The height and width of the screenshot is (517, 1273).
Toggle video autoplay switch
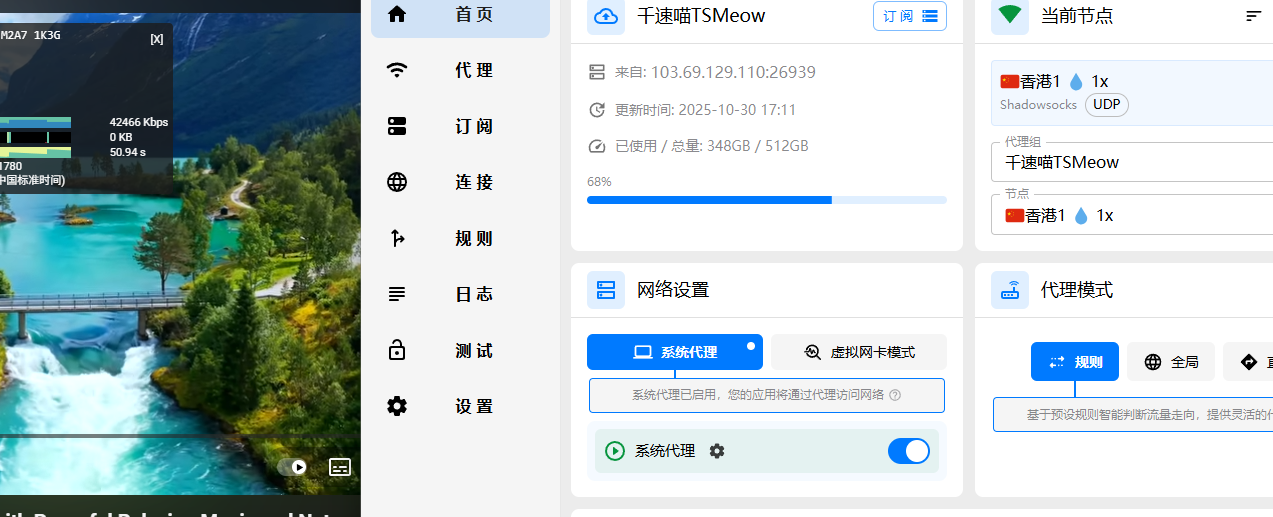292,467
